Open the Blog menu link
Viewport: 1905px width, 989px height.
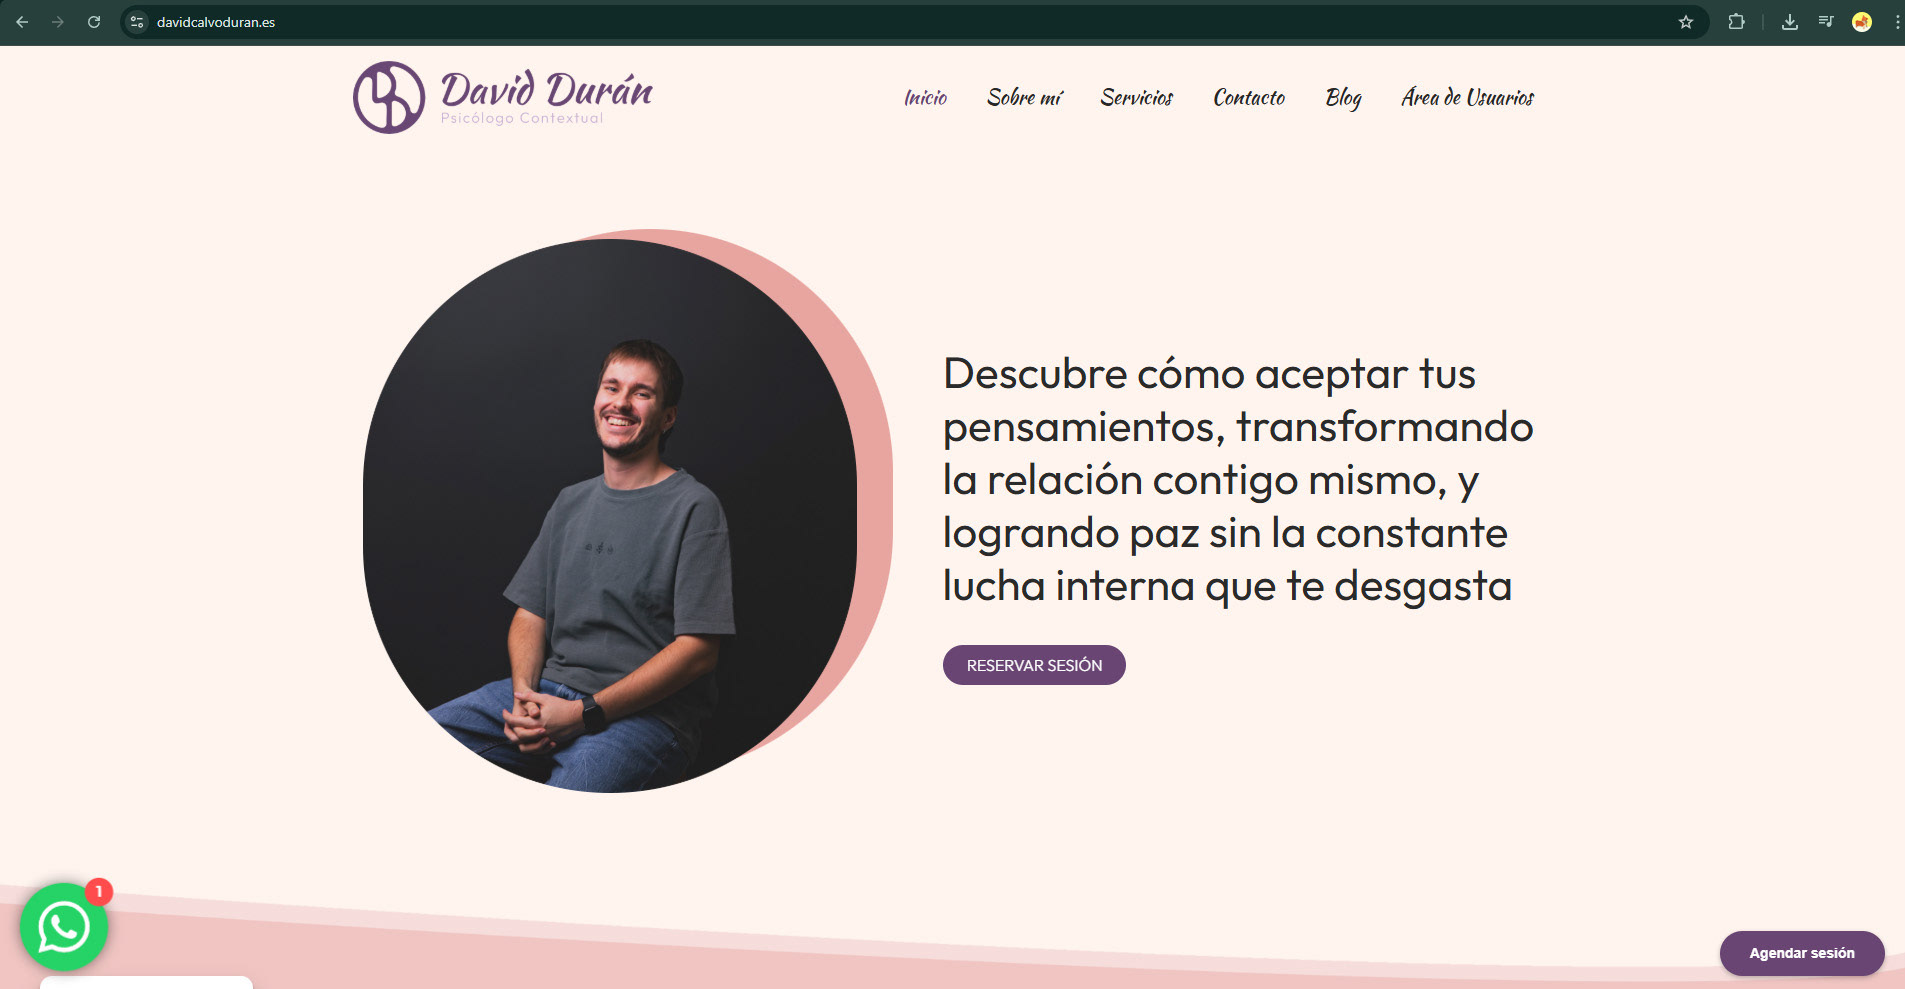[1344, 98]
